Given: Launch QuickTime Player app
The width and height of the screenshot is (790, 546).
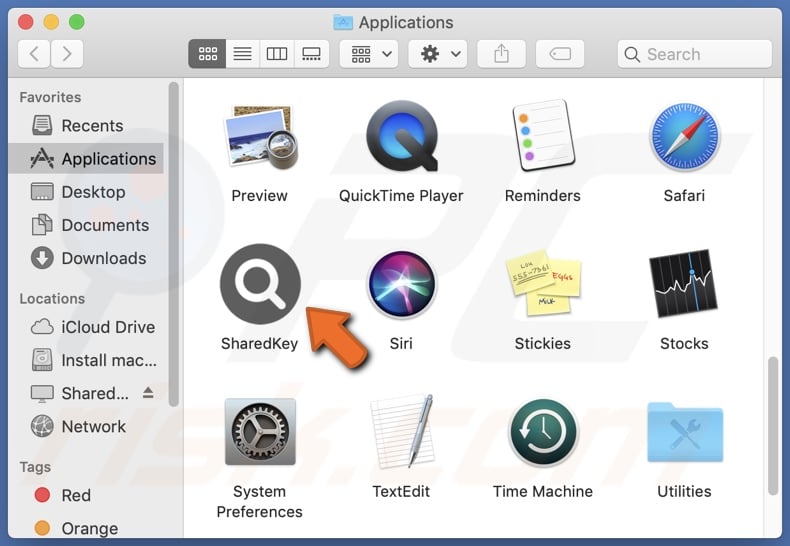Looking at the screenshot, I should click(x=402, y=136).
